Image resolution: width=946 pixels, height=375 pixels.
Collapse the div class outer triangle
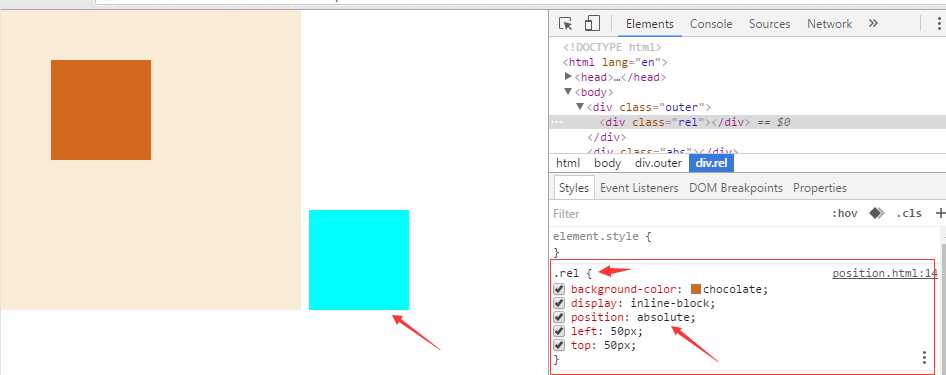tap(580, 107)
